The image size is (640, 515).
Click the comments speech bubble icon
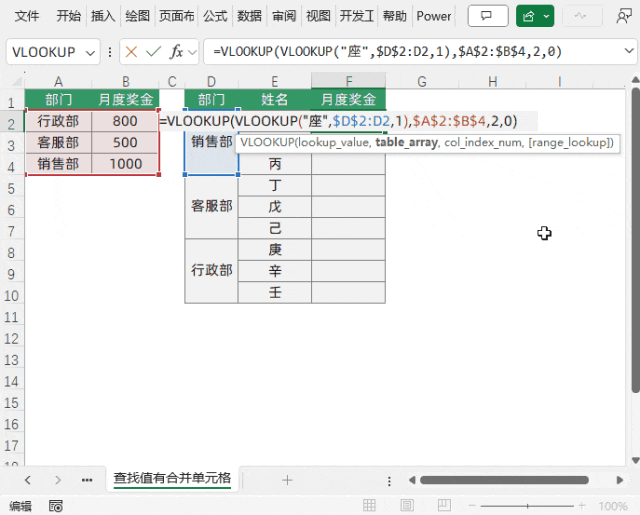coord(487,16)
